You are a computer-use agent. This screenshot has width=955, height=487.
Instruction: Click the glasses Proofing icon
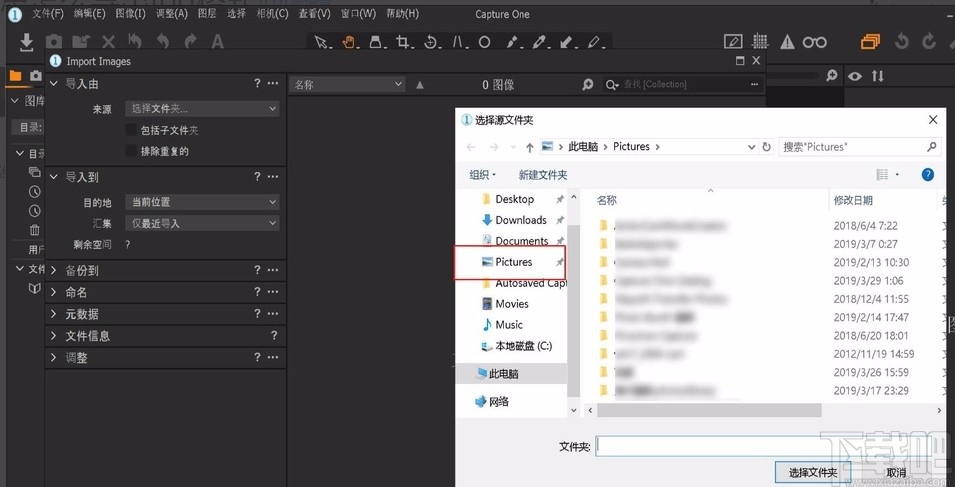pos(814,42)
